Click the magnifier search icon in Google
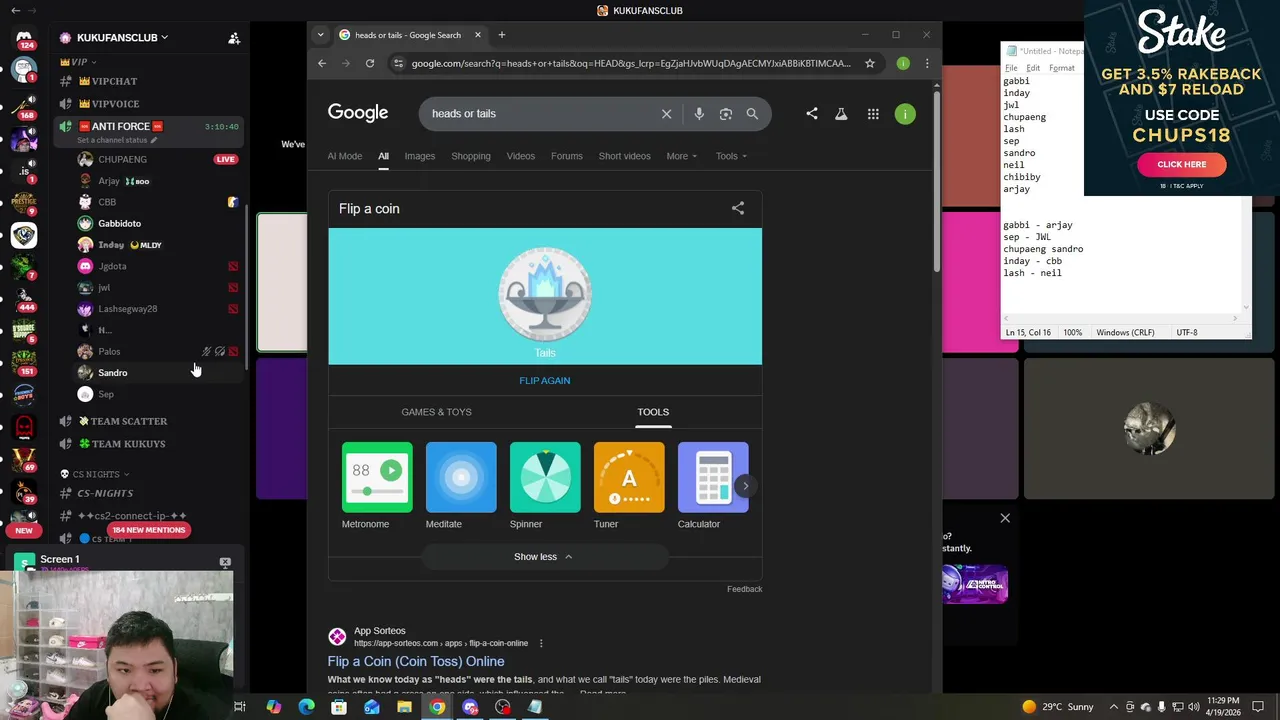This screenshot has height=720, width=1280. 752,114
